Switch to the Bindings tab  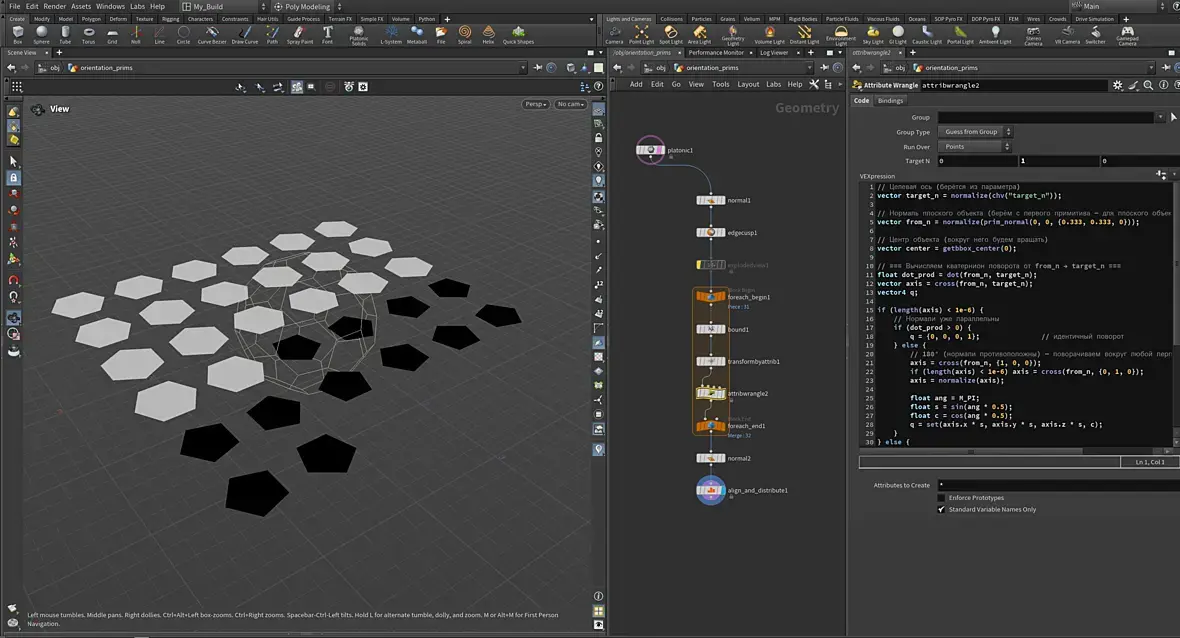tap(890, 101)
